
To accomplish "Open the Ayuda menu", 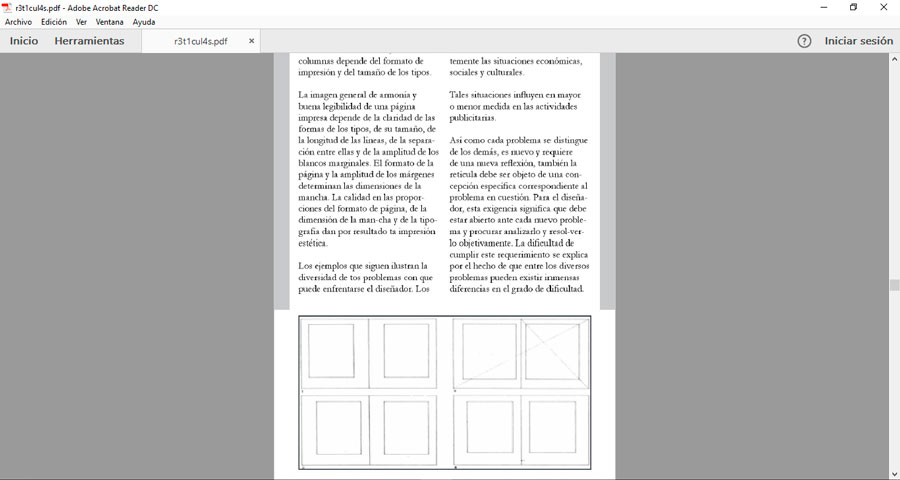I will (144, 22).
